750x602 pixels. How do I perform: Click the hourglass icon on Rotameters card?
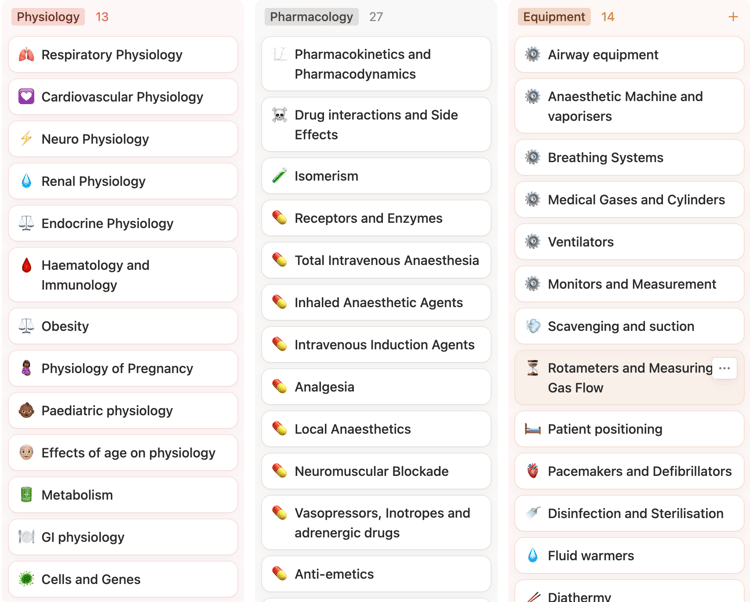[x=533, y=369]
